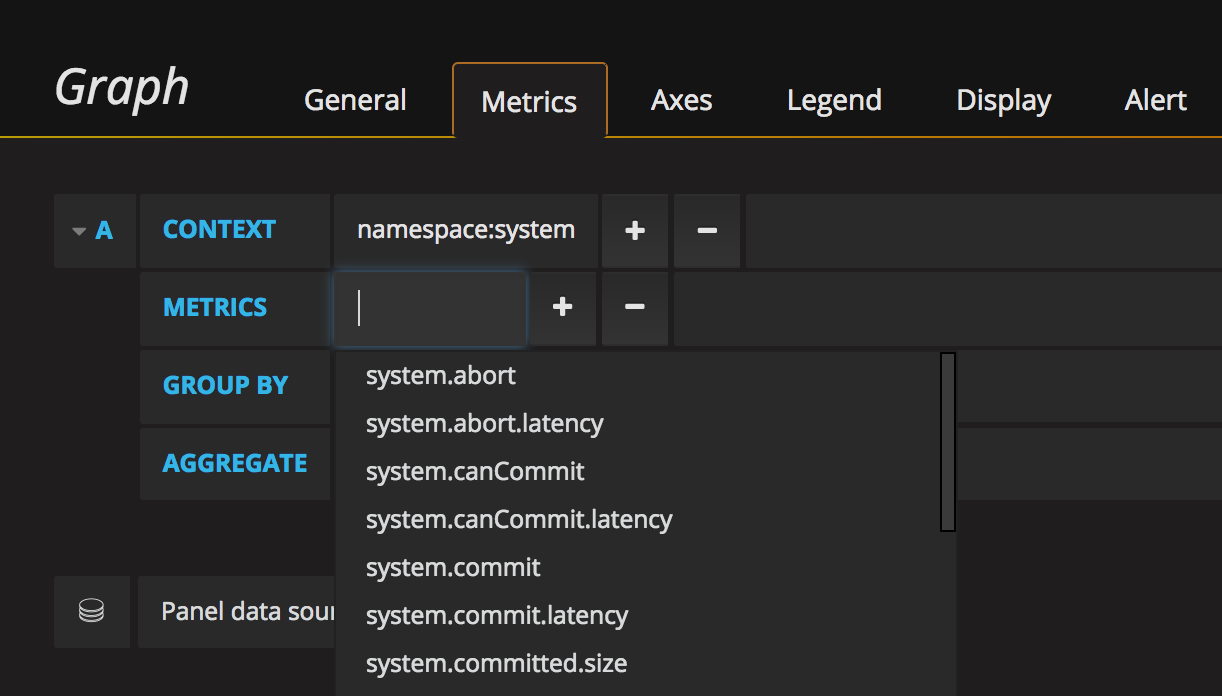Click the minus button in CONTEXT row
The width and height of the screenshot is (1222, 696).
click(x=707, y=231)
